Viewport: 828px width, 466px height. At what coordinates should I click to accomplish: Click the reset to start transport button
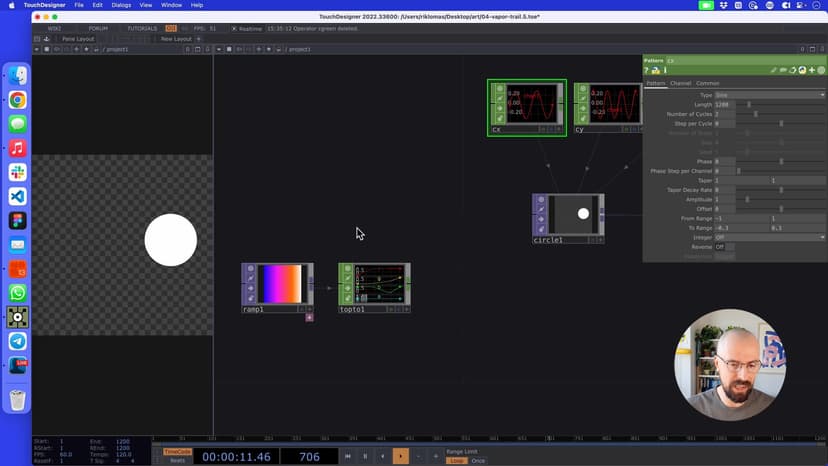coord(348,456)
